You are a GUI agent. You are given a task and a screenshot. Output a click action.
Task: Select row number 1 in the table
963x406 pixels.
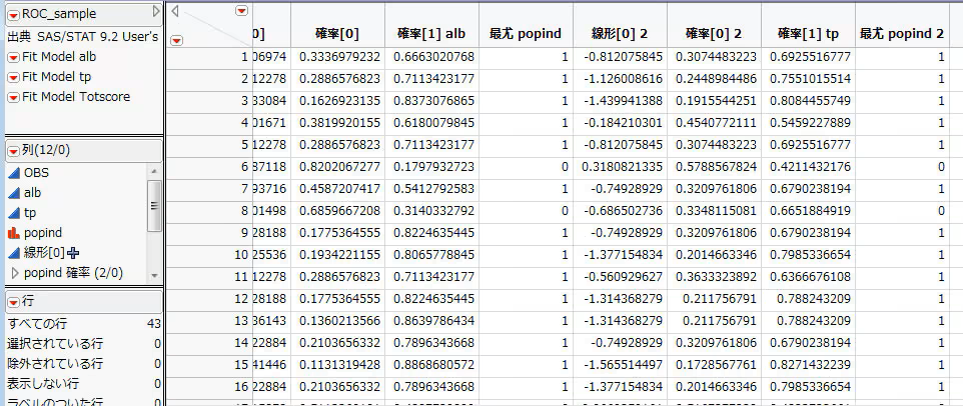coord(209,57)
